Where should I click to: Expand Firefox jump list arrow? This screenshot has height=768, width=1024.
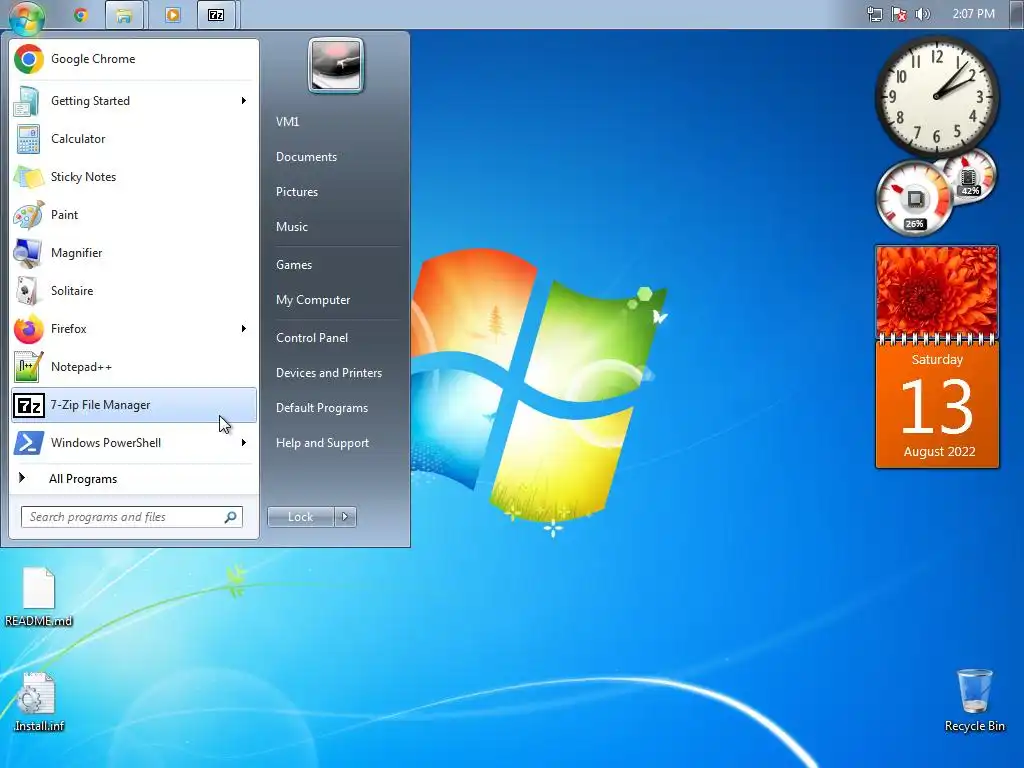pyautogui.click(x=244, y=328)
